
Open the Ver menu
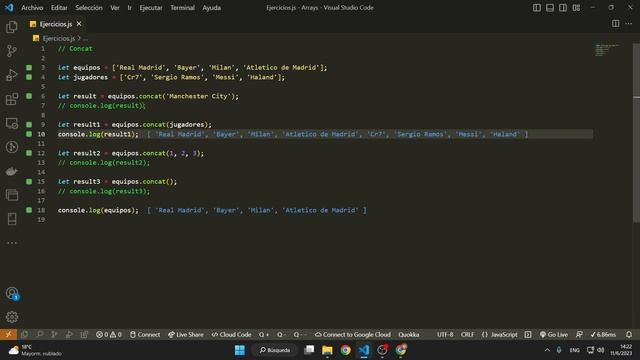point(115,8)
